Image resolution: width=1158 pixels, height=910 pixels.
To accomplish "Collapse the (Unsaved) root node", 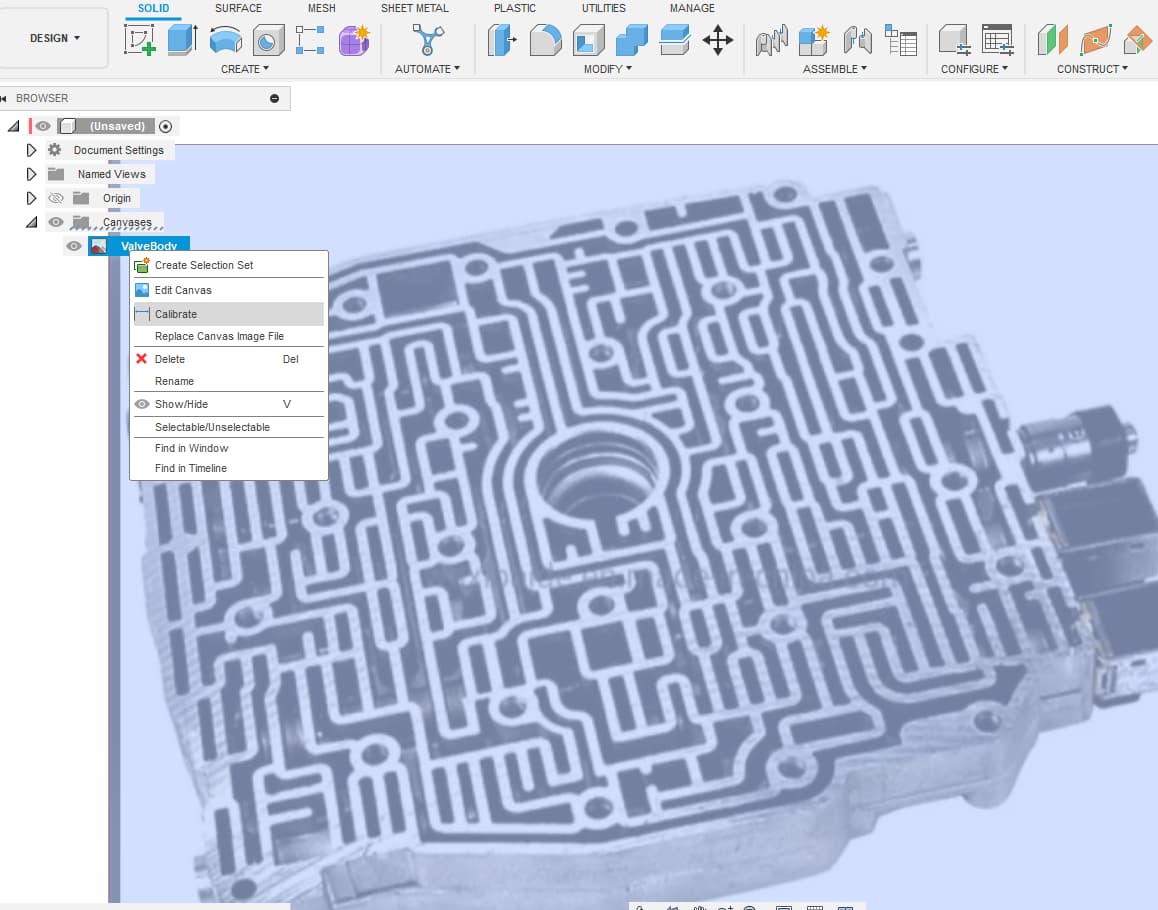I will pos(13,126).
